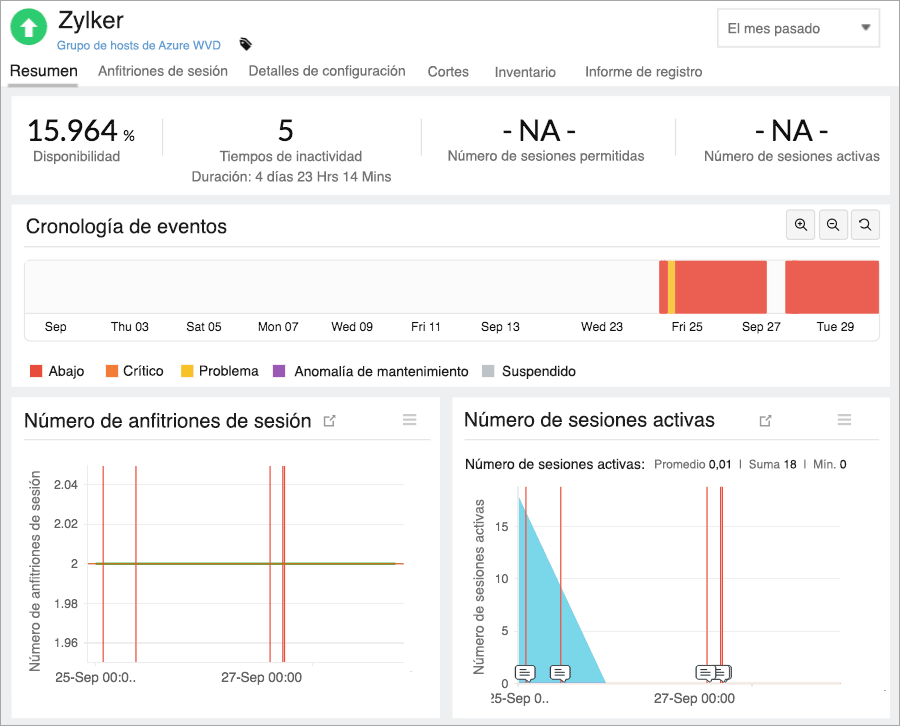This screenshot has height=726, width=900.
Task: Click the tag icon next to Zylker
Action: 243,44
